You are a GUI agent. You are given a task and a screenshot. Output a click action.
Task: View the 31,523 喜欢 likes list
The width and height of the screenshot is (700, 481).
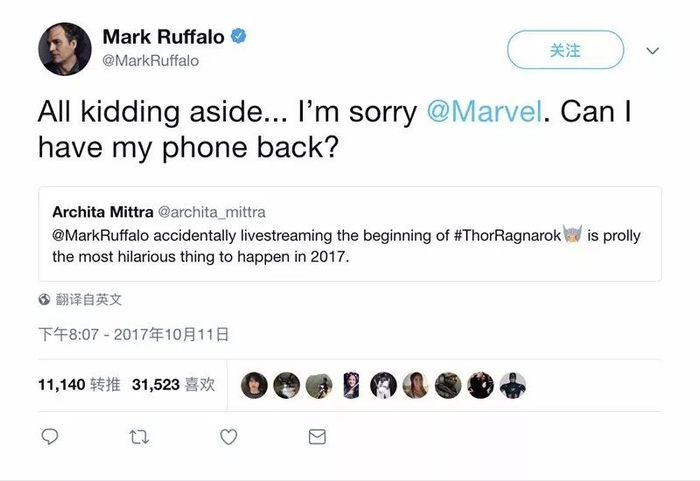pyautogui.click(x=173, y=385)
